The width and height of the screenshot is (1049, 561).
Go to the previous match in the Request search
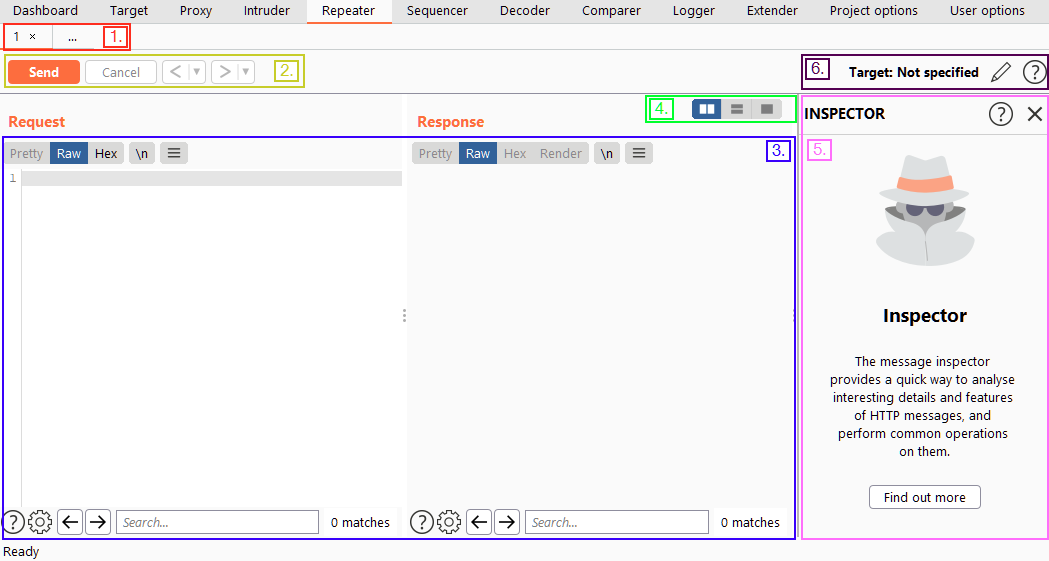pyautogui.click(x=70, y=522)
